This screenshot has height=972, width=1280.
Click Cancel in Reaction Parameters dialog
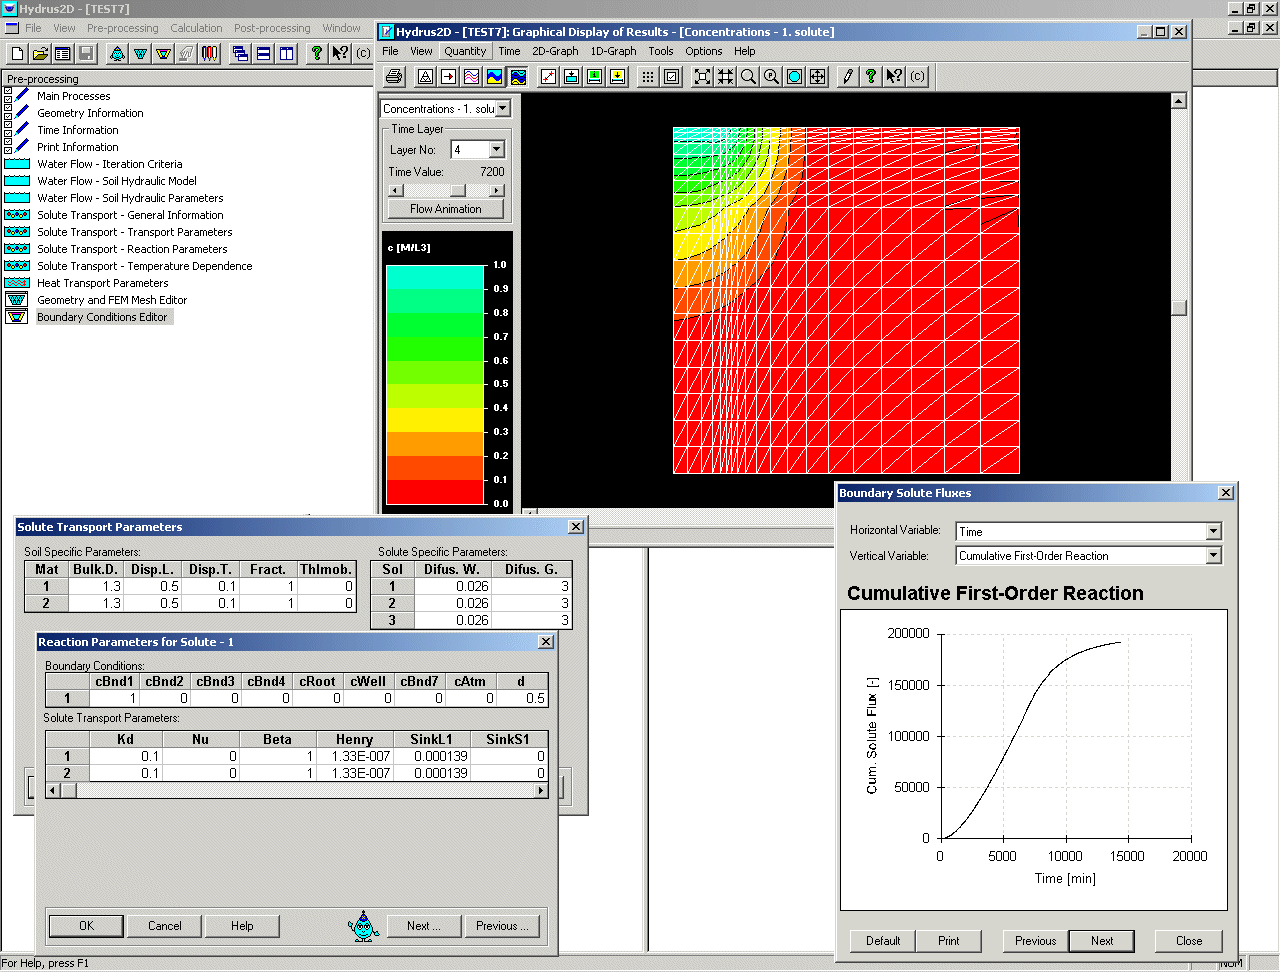(165, 926)
